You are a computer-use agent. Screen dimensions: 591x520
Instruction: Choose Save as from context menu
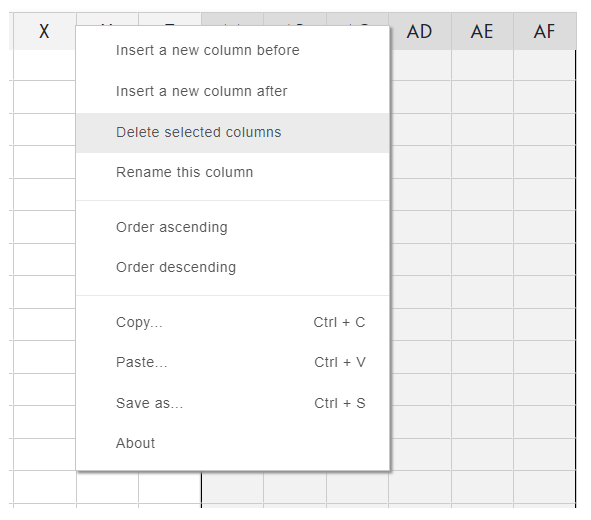233,404
